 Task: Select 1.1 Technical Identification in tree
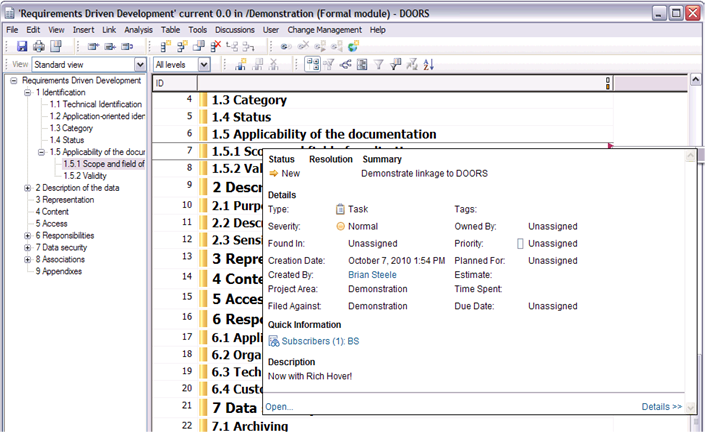click(x=95, y=104)
